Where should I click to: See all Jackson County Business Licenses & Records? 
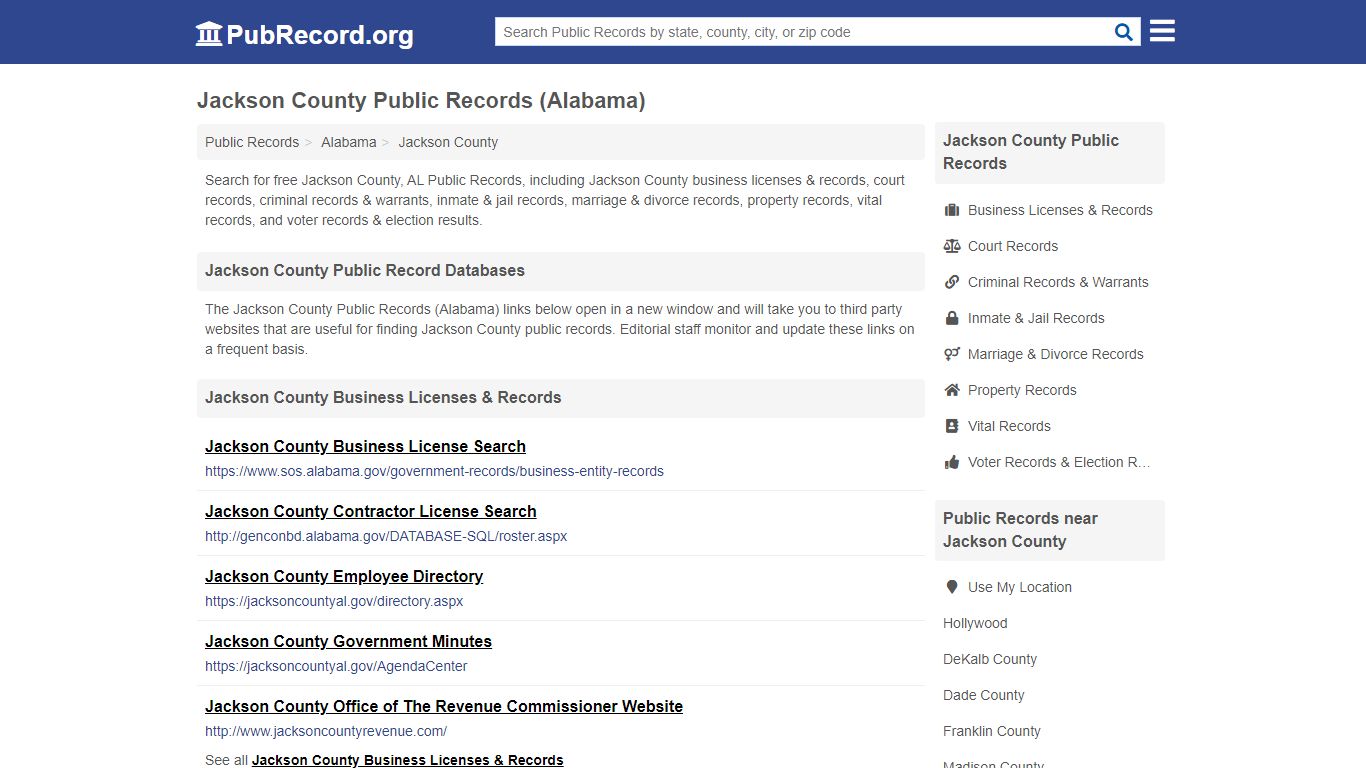[408, 760]
